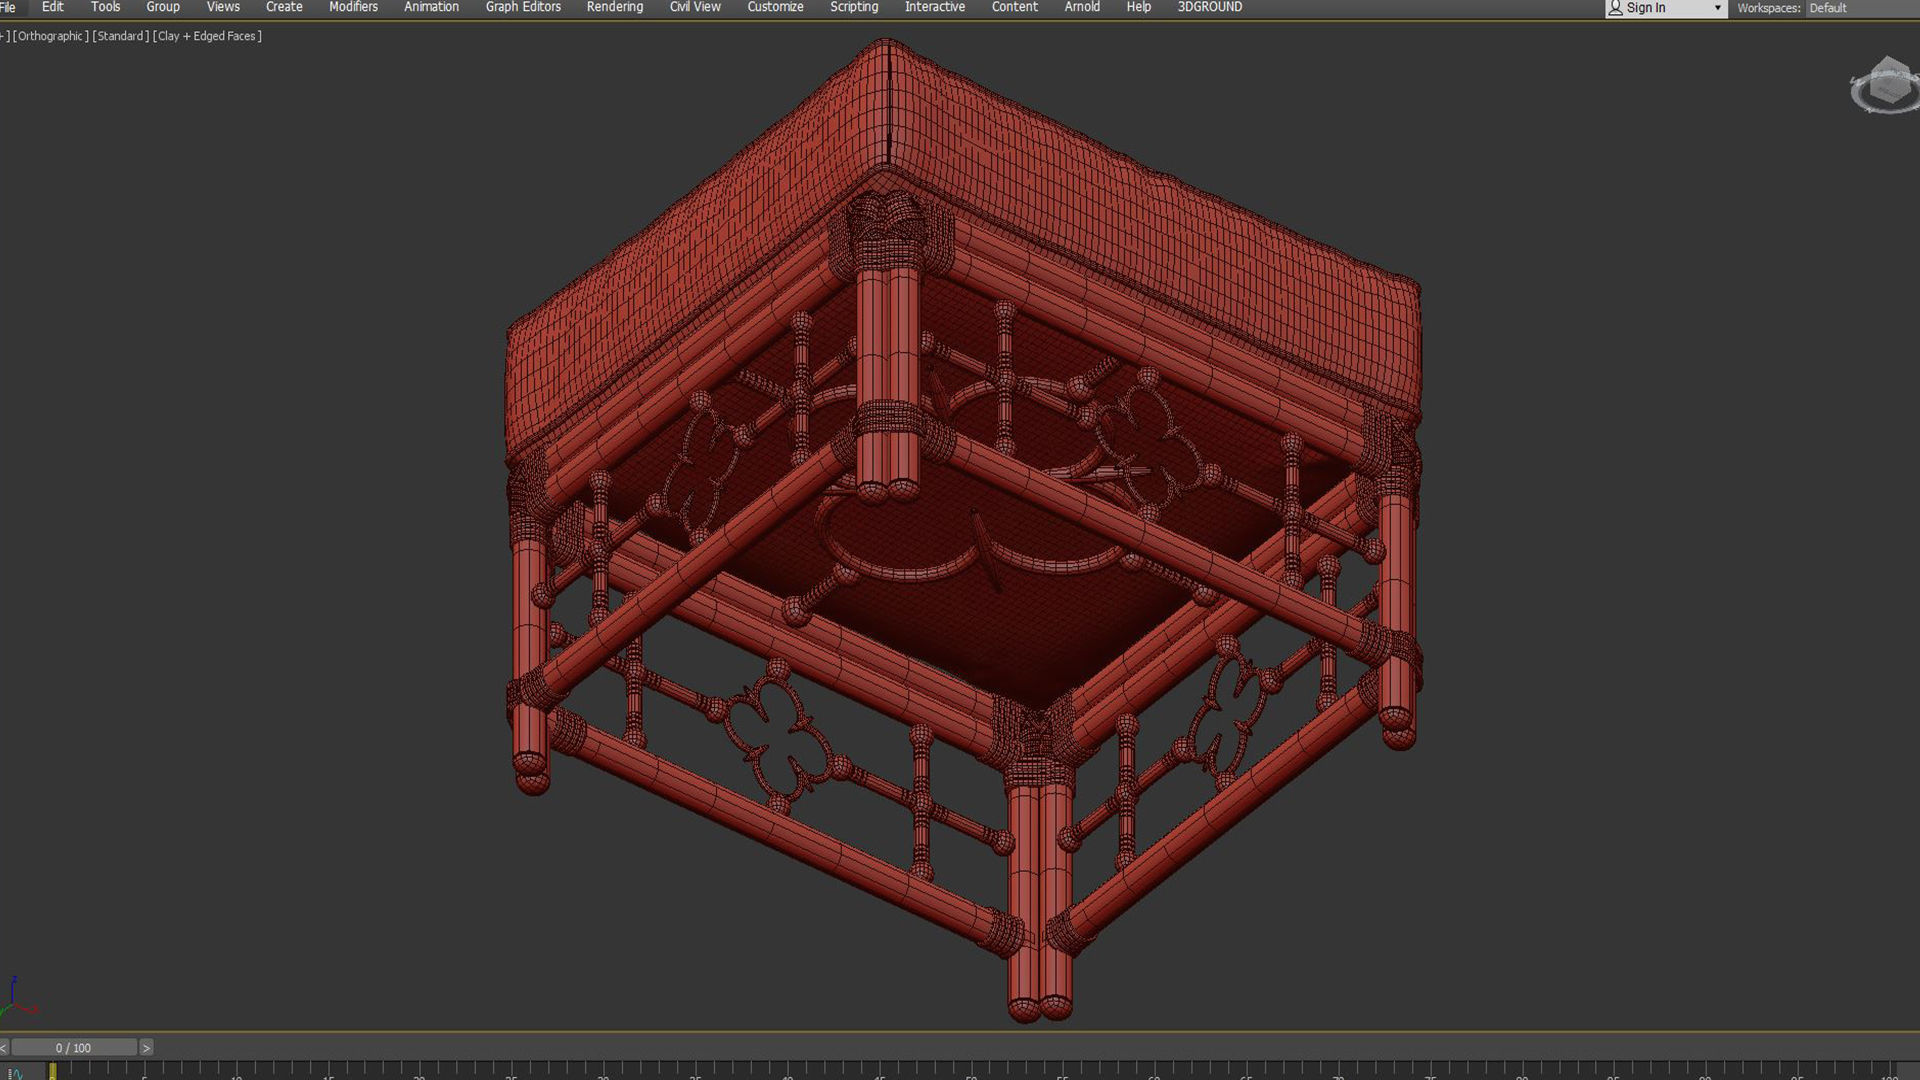Image resolution: width=1920 pixels, height=1080 pixels.
Task: Click the 0 / 100 time slider
Action: (73, 1048)
